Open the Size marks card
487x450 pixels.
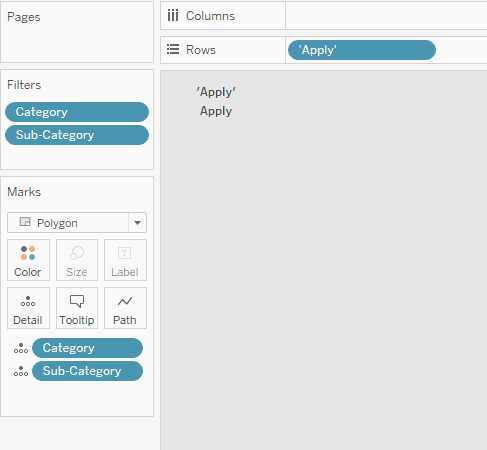[77, 260]
